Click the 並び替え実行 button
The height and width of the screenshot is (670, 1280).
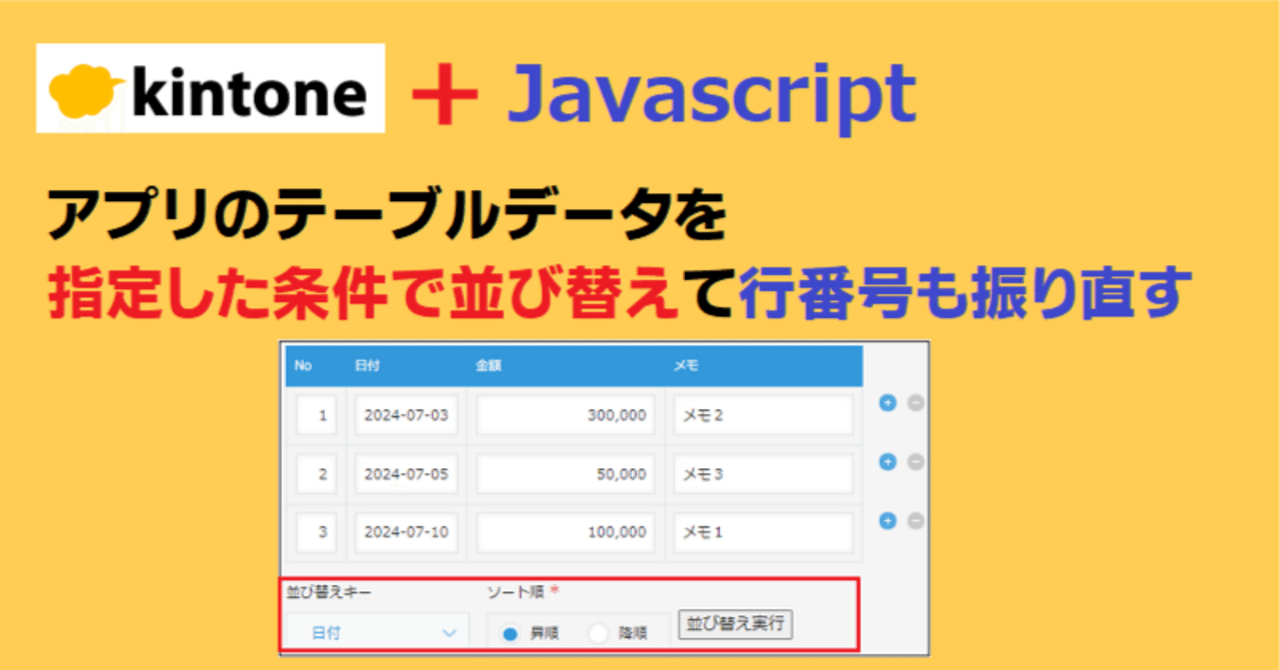(735, 625)
